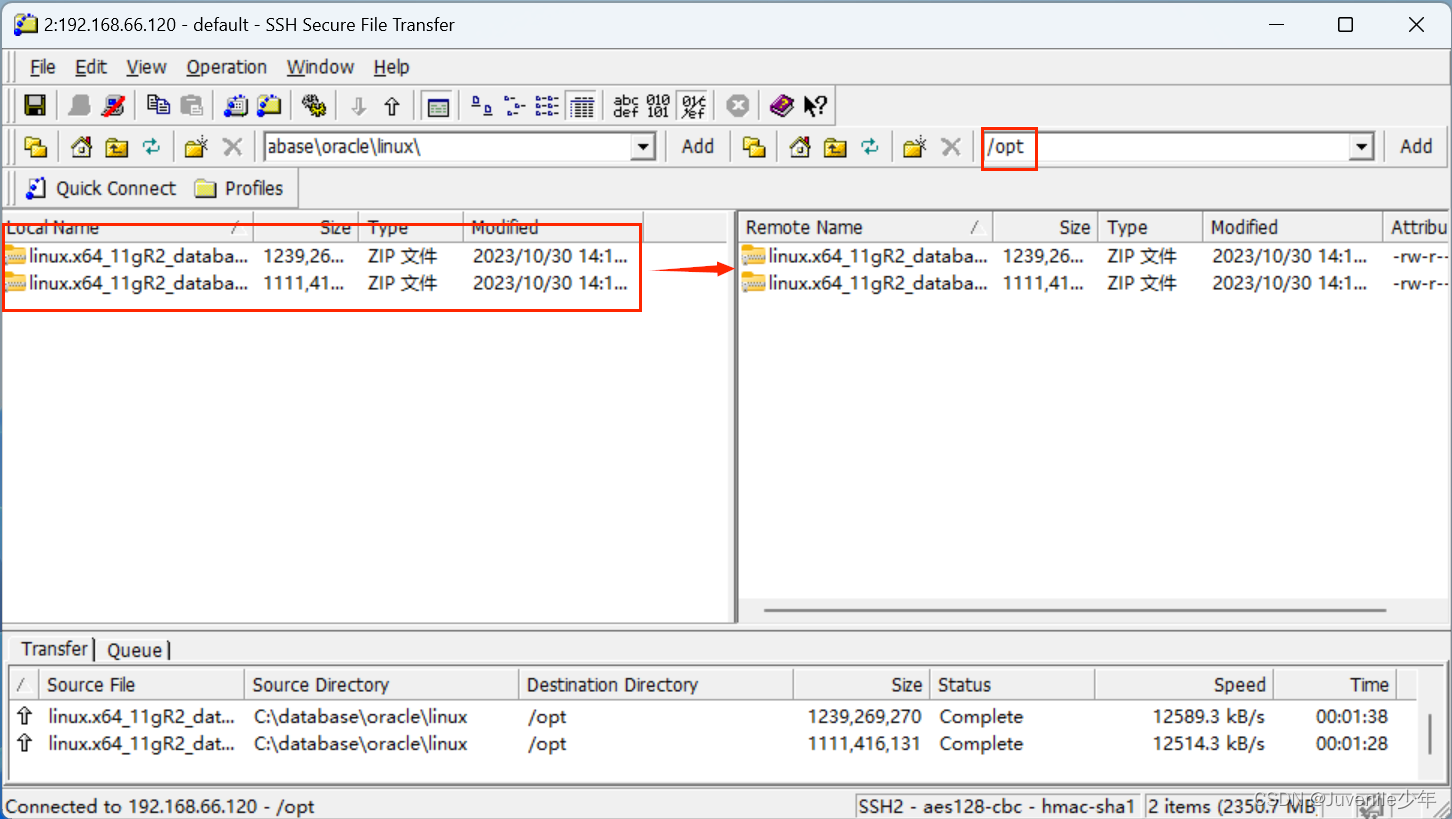Screen dimensions: 1452x819
Task: Click local favorite folders icon
Action: [36, 147]
